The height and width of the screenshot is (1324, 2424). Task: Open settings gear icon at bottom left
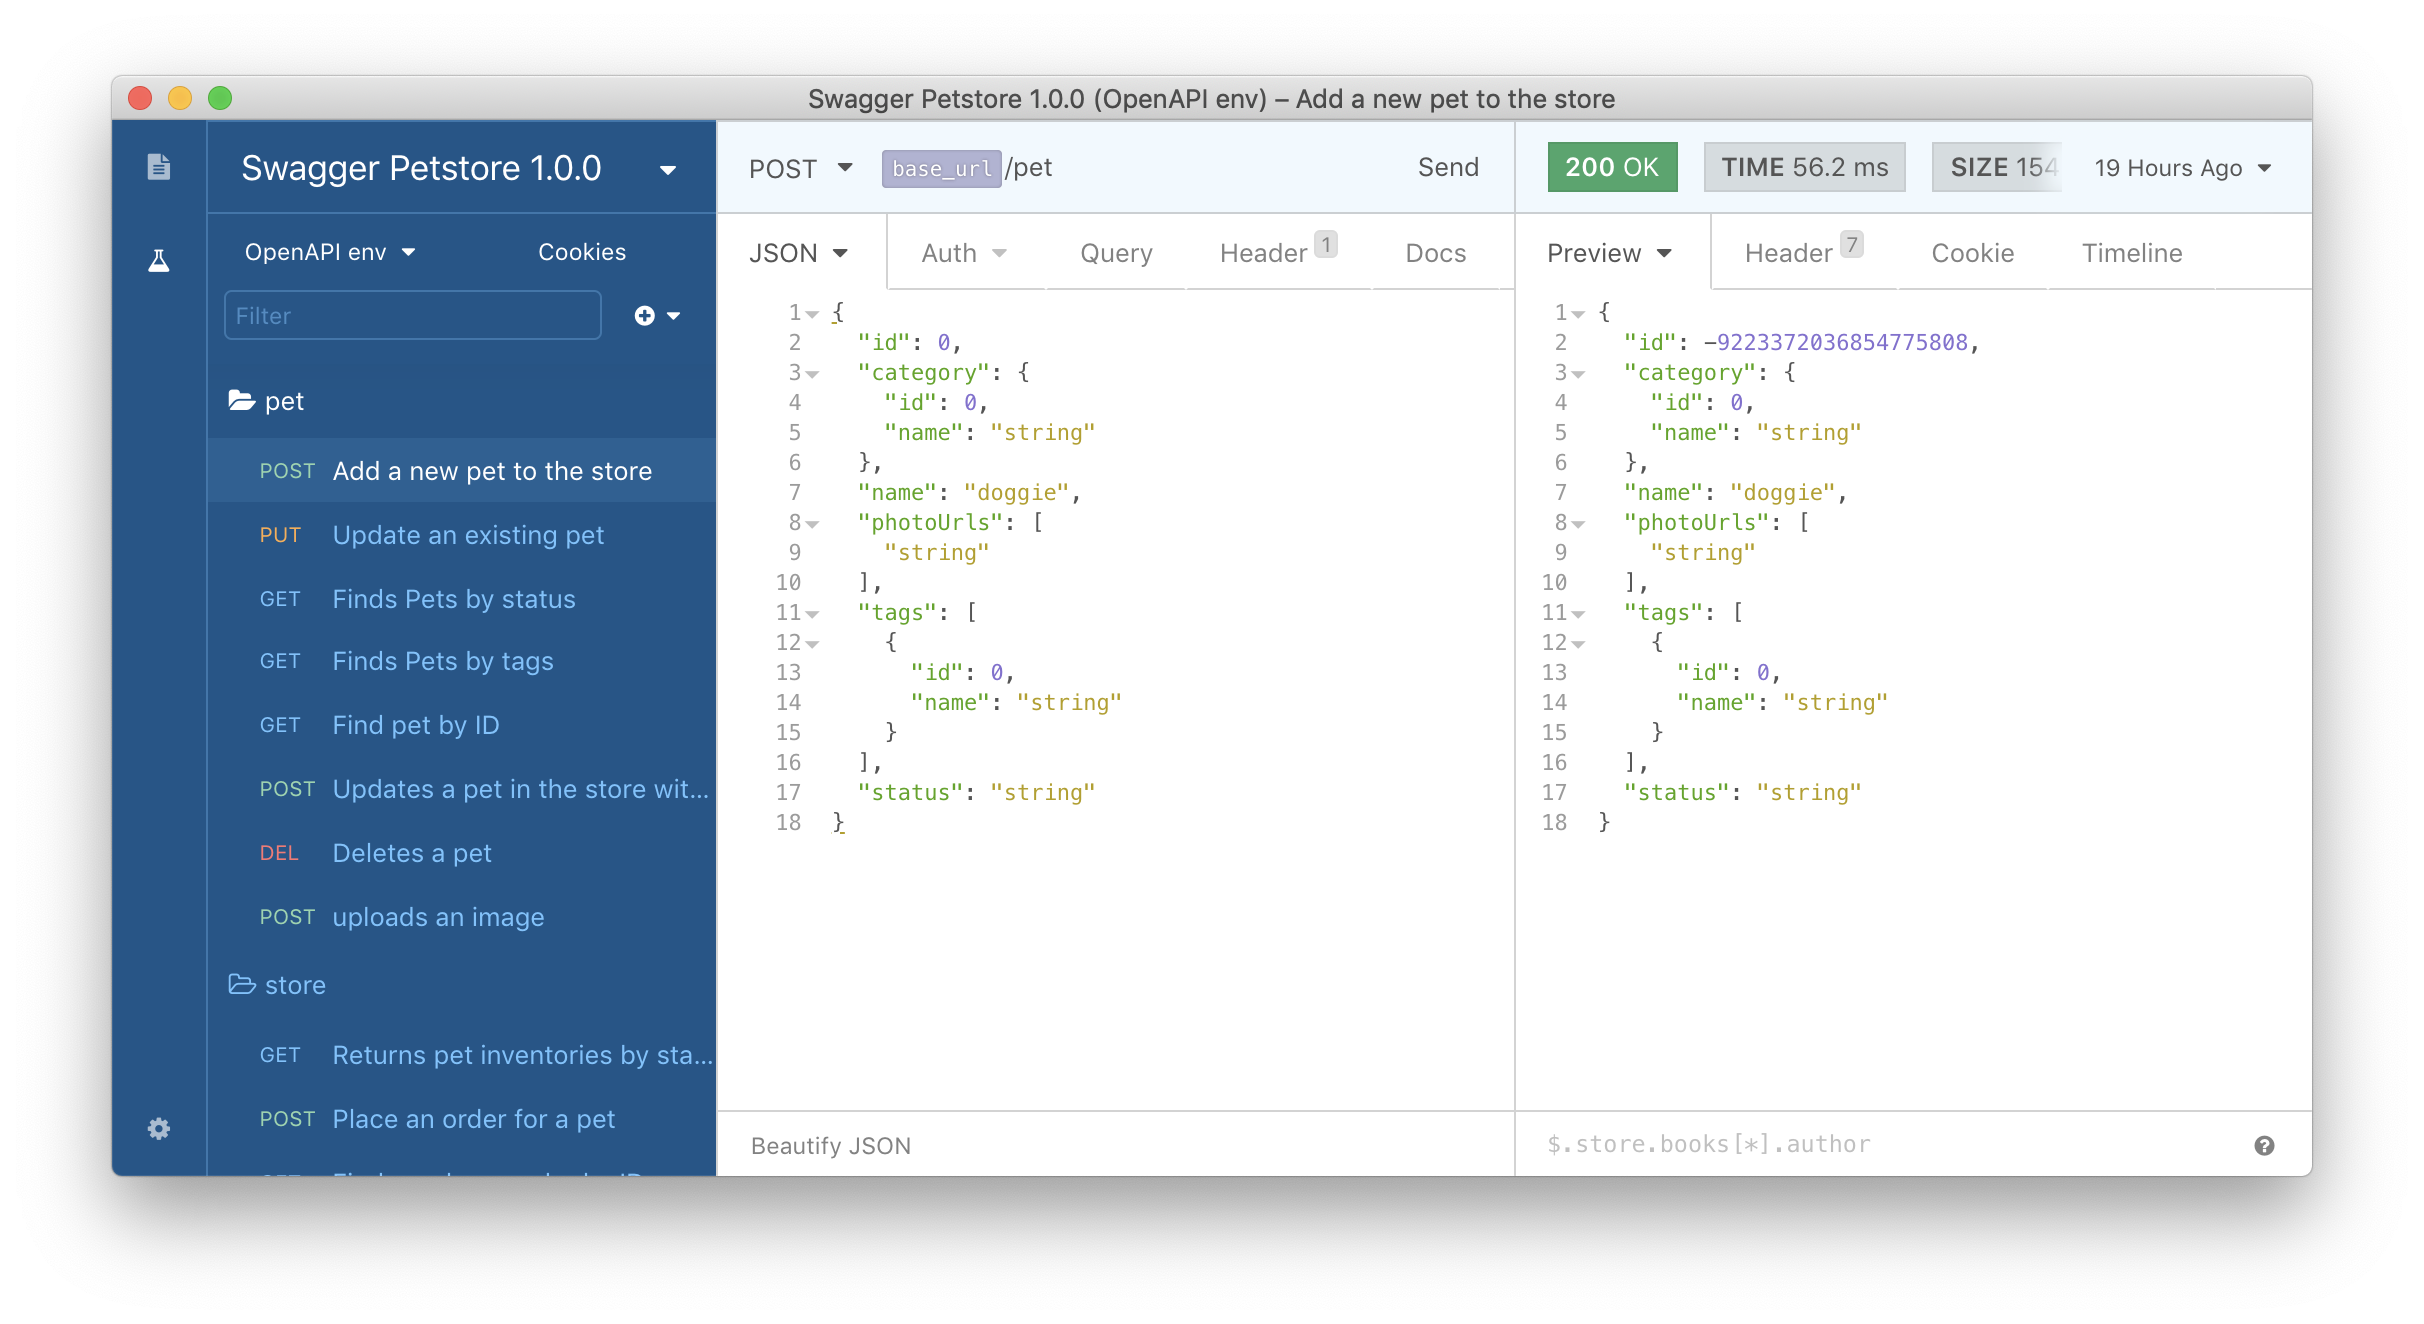tap(159, 1129)
